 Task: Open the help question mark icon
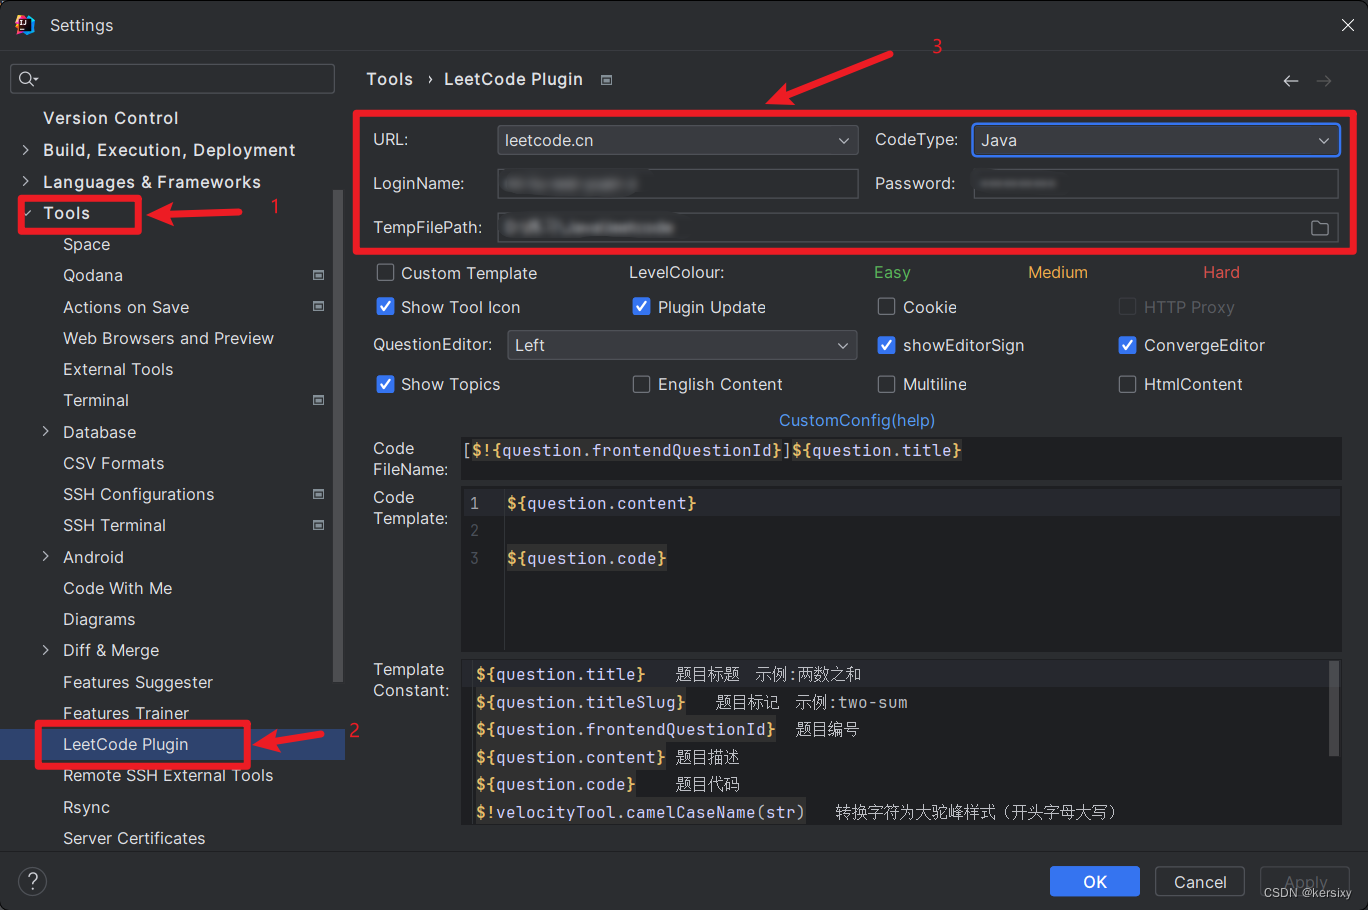31,881
